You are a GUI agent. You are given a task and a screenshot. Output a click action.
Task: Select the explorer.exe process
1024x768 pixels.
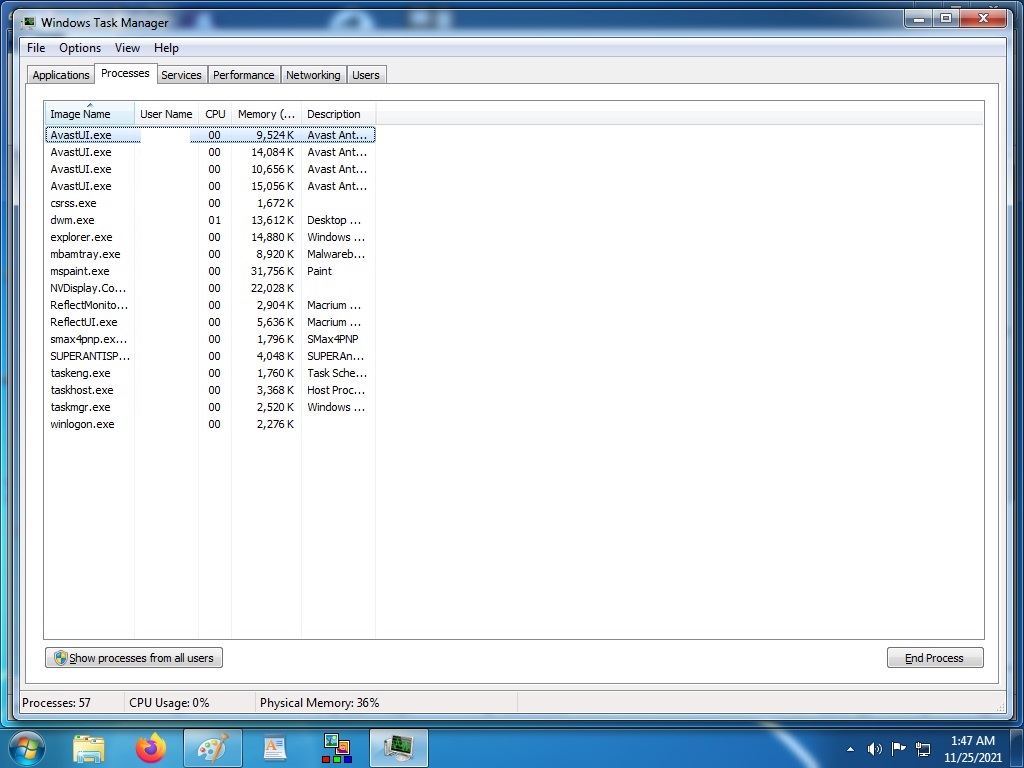point(210,237)
